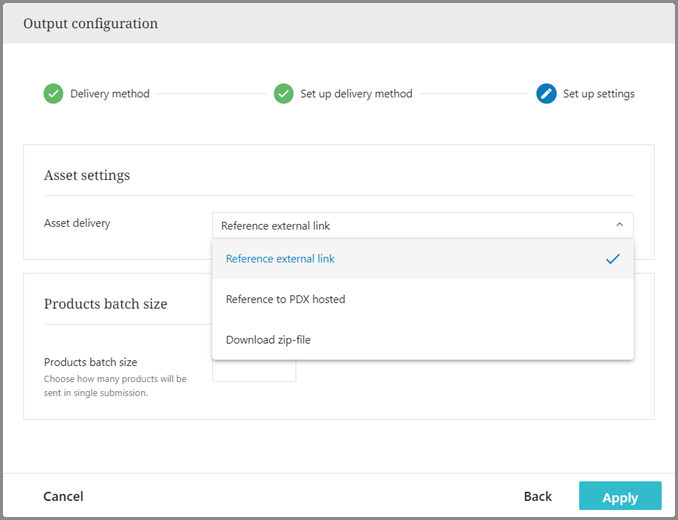The image size is (678, 520).
Task: Choose Reference to PDX hosted
Action: (x=286, y=299)
